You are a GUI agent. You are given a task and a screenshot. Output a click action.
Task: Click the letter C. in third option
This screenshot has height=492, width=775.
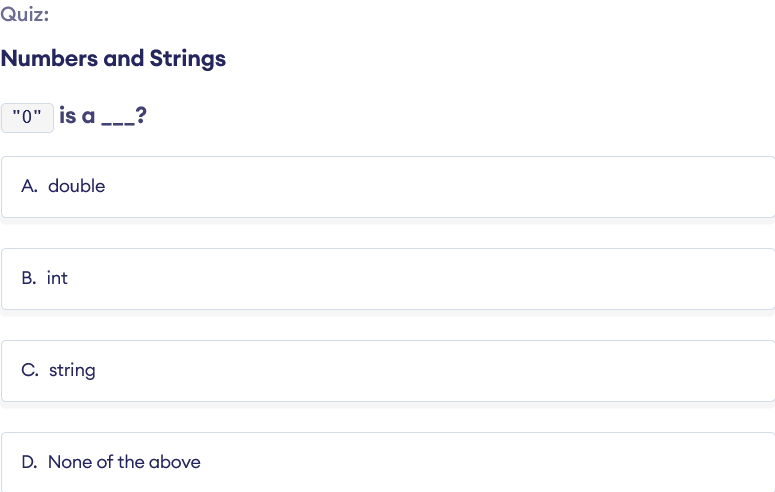coord(30,371)
